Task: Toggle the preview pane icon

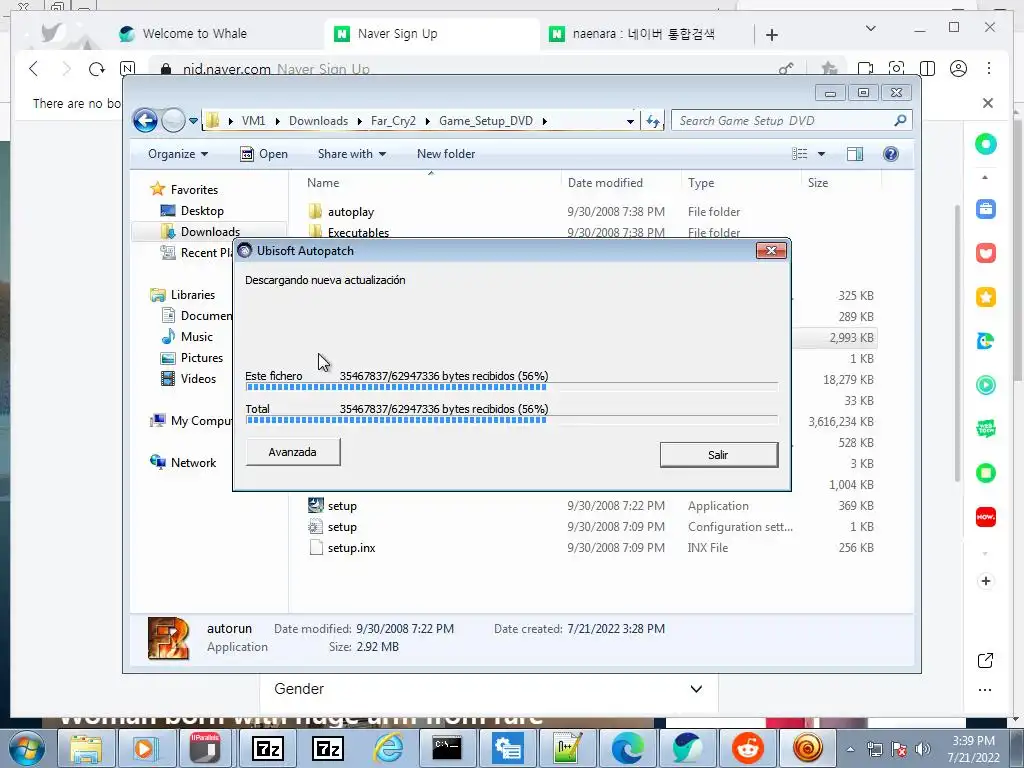Action: coord(854,154)
